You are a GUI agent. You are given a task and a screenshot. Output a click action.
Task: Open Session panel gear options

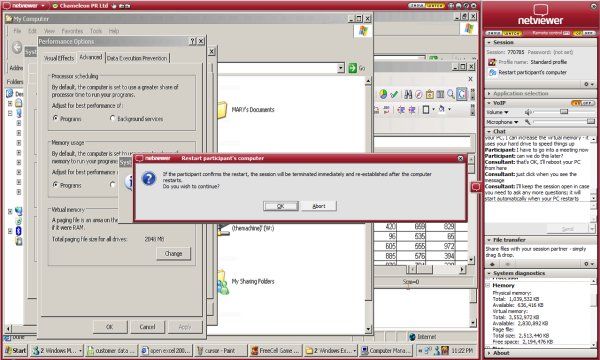click(x=589, y=84)
